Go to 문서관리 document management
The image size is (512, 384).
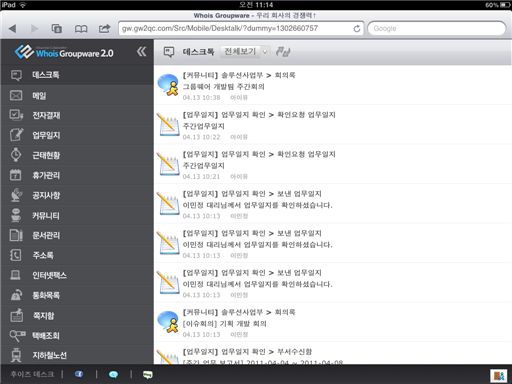tap(77, 235)
